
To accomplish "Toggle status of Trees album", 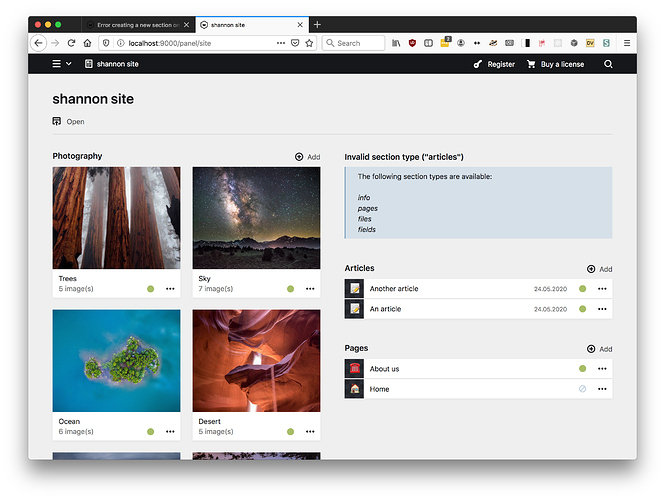I will coord(151,289).
